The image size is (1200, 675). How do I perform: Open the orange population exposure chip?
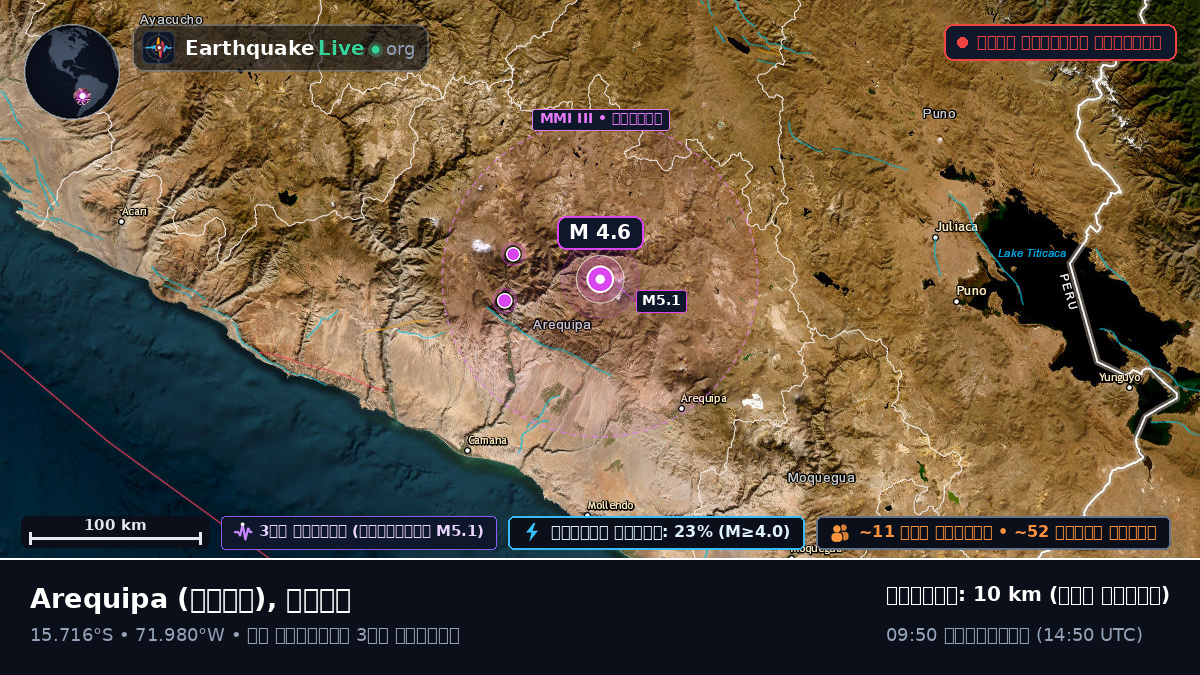(994, 532)
